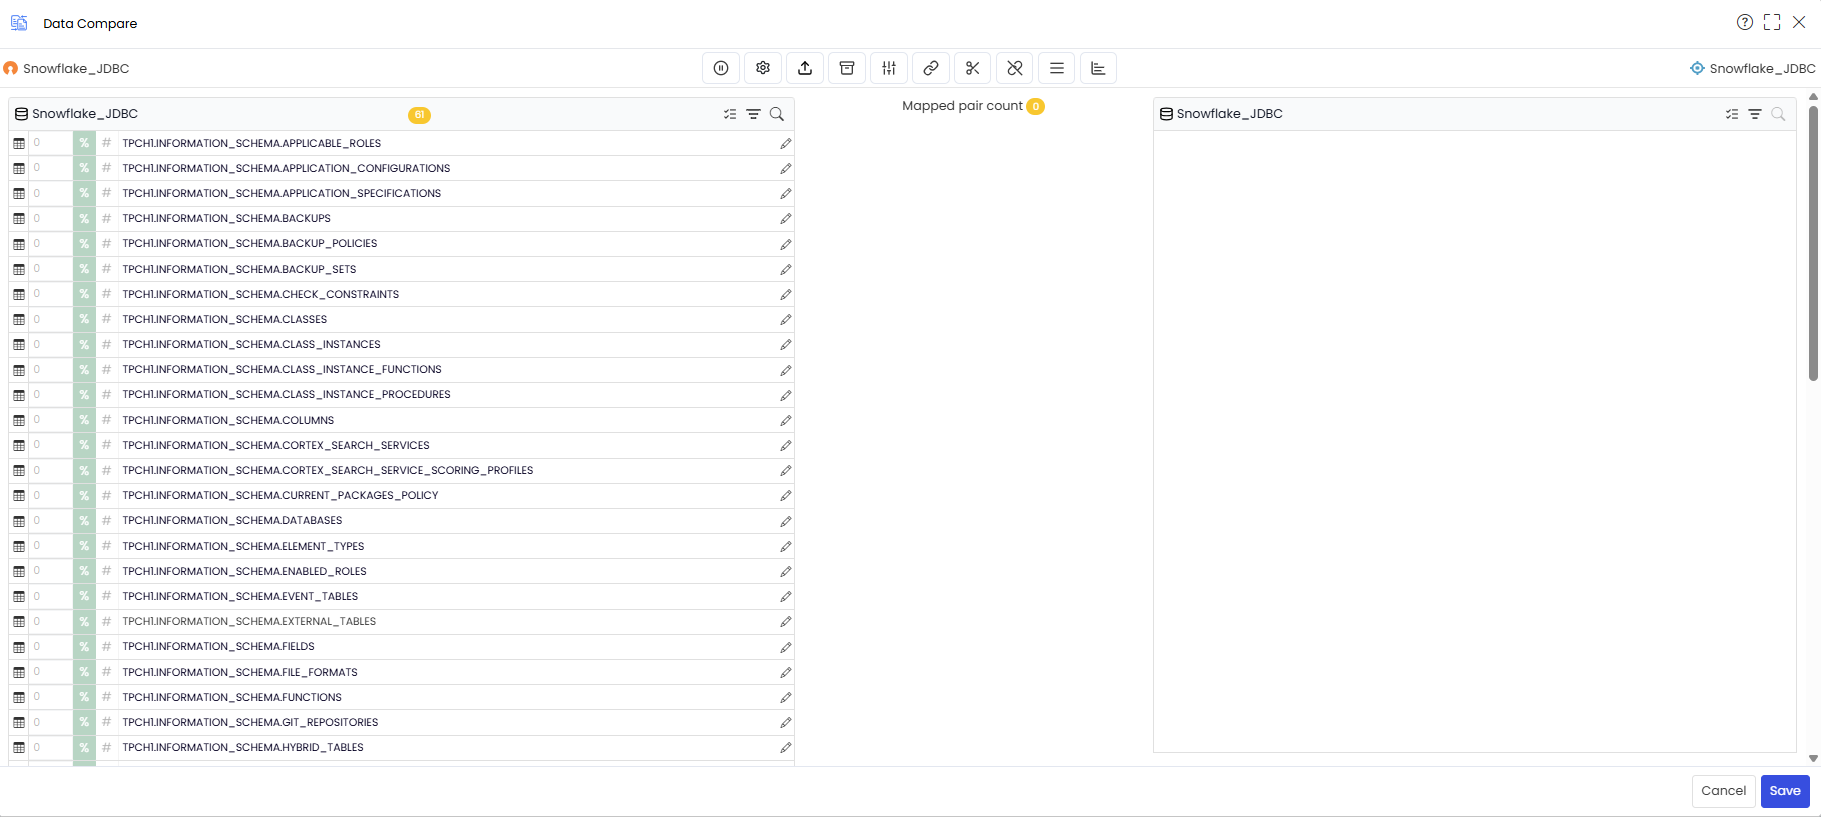Click the three-line list icon in the toolbar

[x=1057, y=68]
